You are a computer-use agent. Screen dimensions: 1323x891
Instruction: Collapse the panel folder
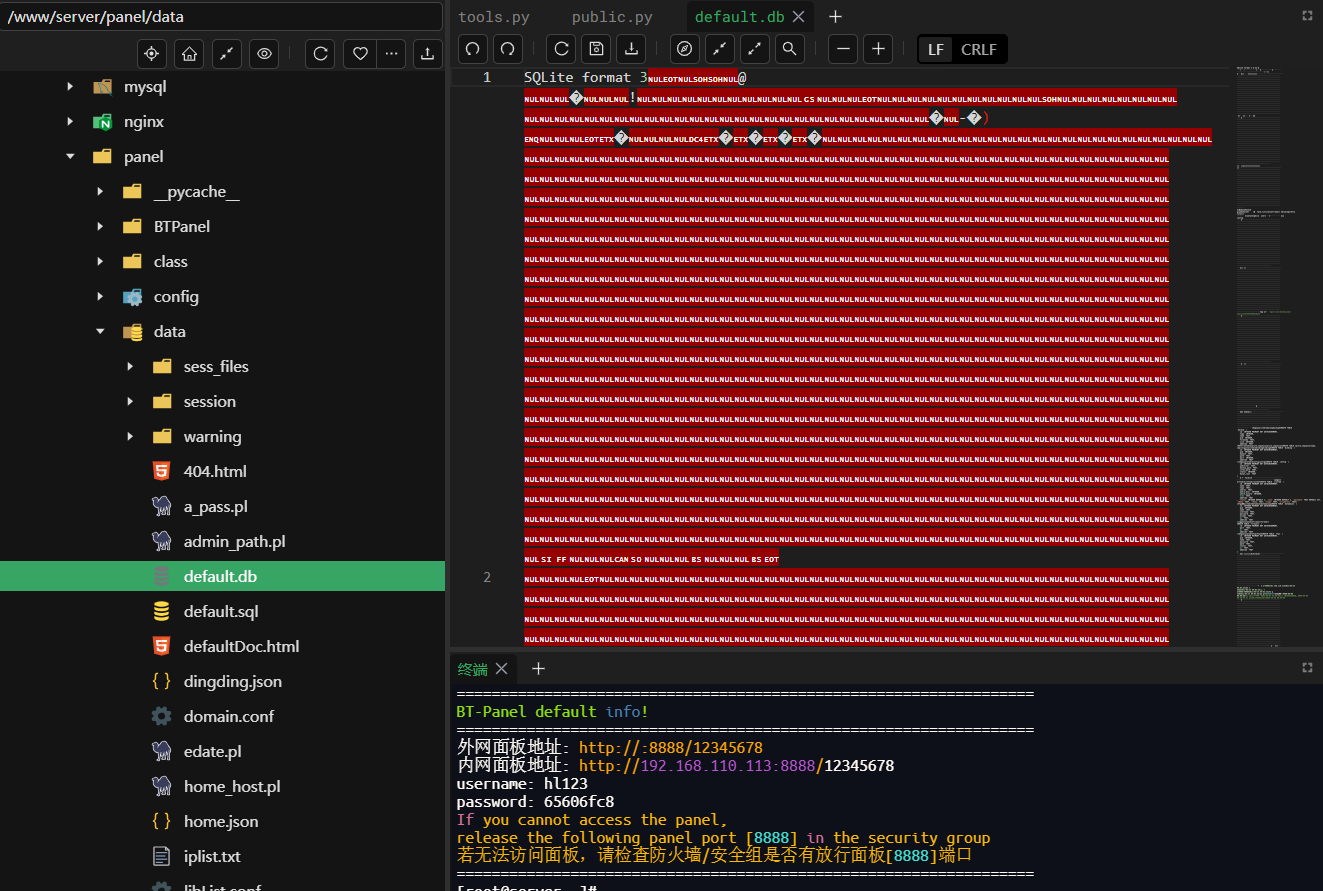70,157
